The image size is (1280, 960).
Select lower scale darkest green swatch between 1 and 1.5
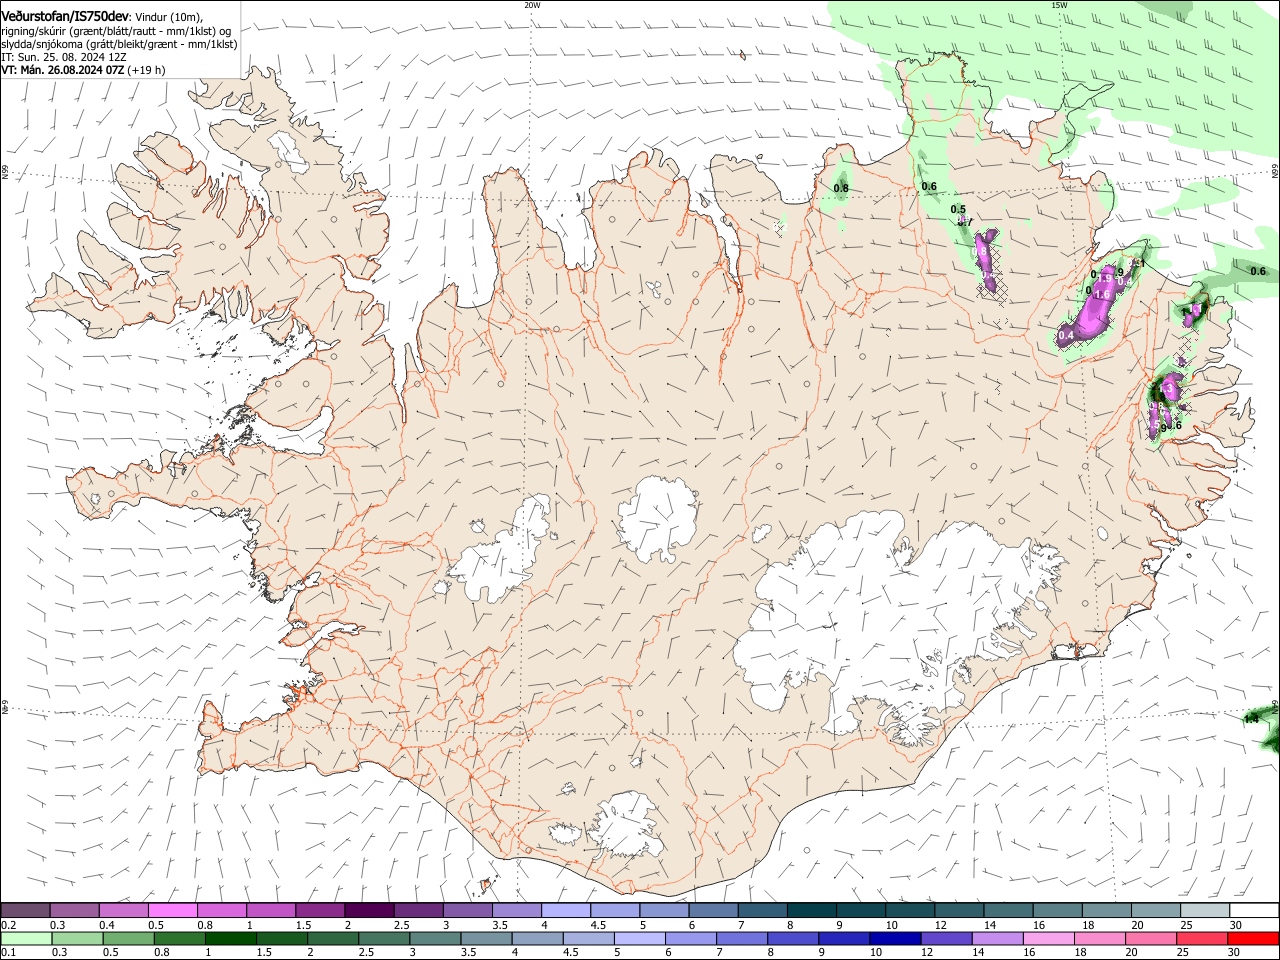(x=230, y=938)
